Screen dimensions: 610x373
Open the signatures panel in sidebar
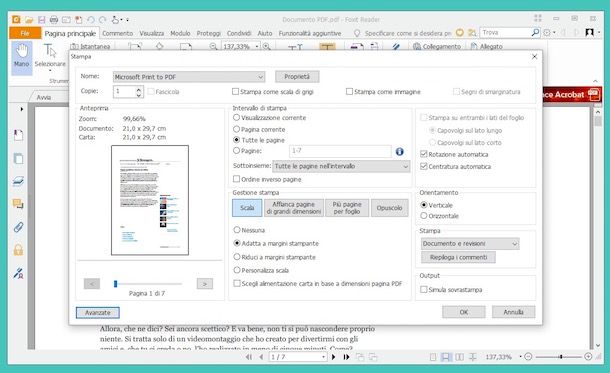coord(18,273)
